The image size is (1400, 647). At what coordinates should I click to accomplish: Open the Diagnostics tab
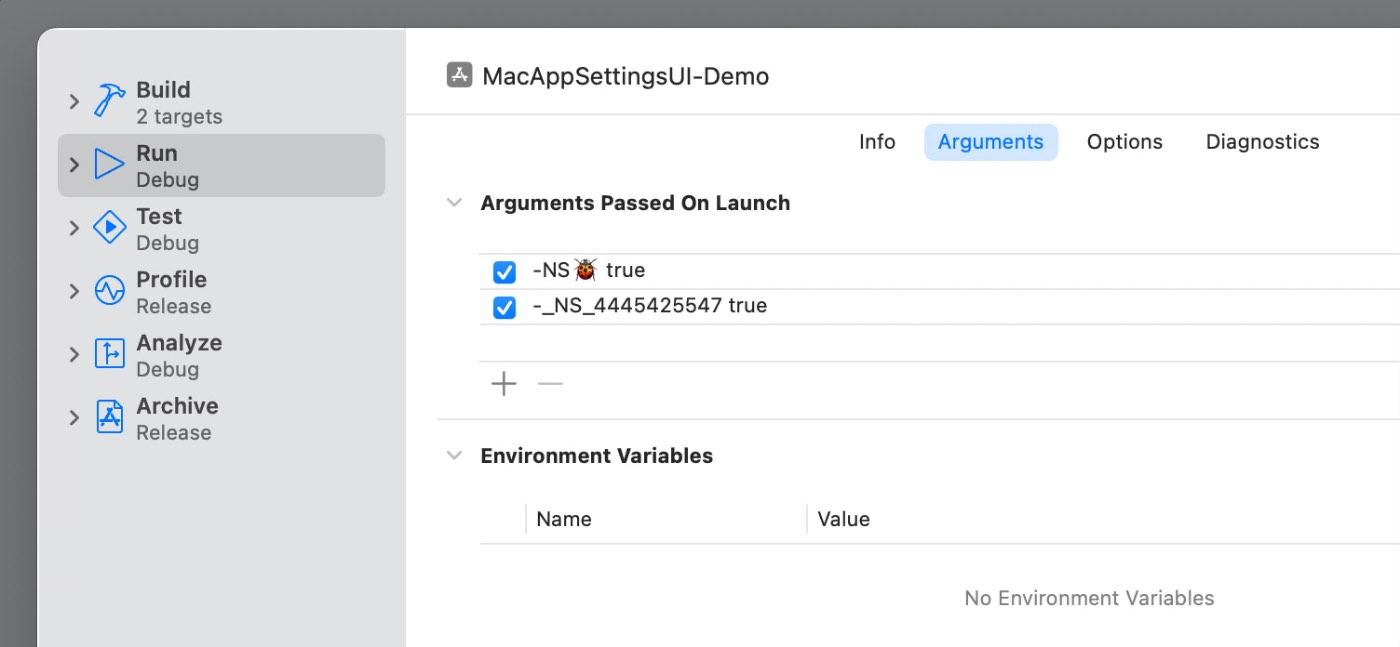pos(1262,142)
